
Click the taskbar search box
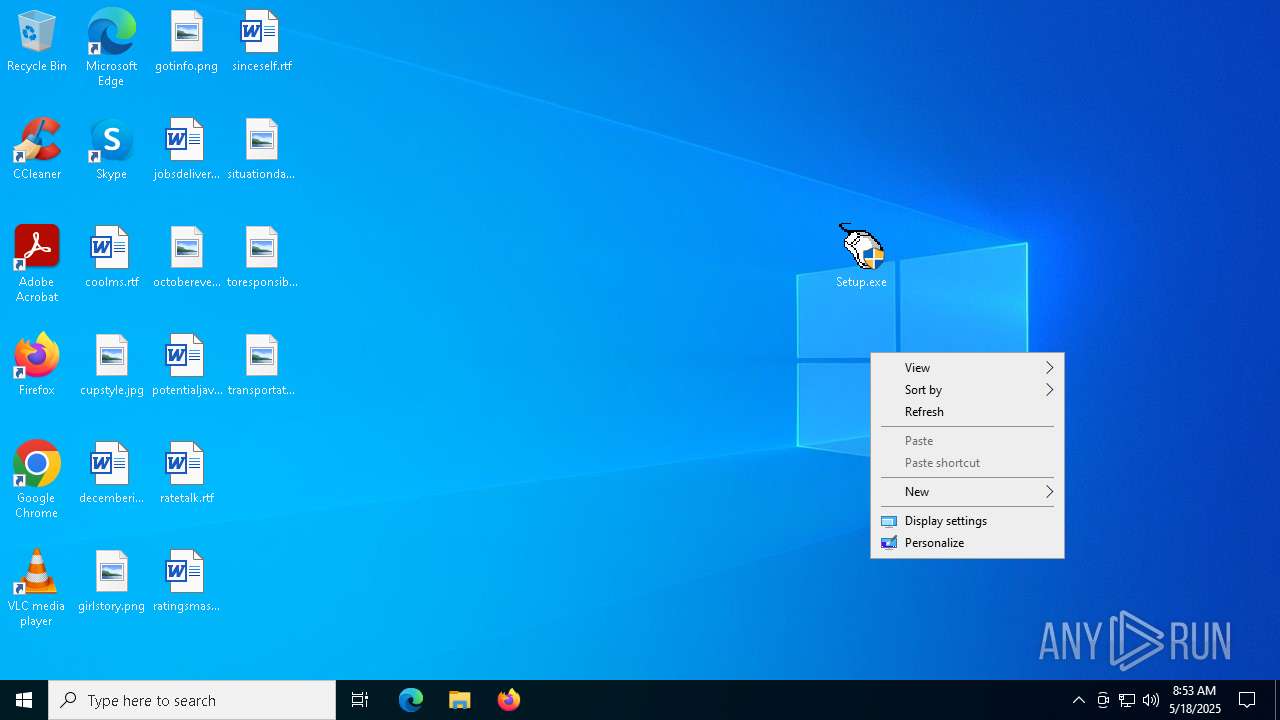(x=192, y=700)
